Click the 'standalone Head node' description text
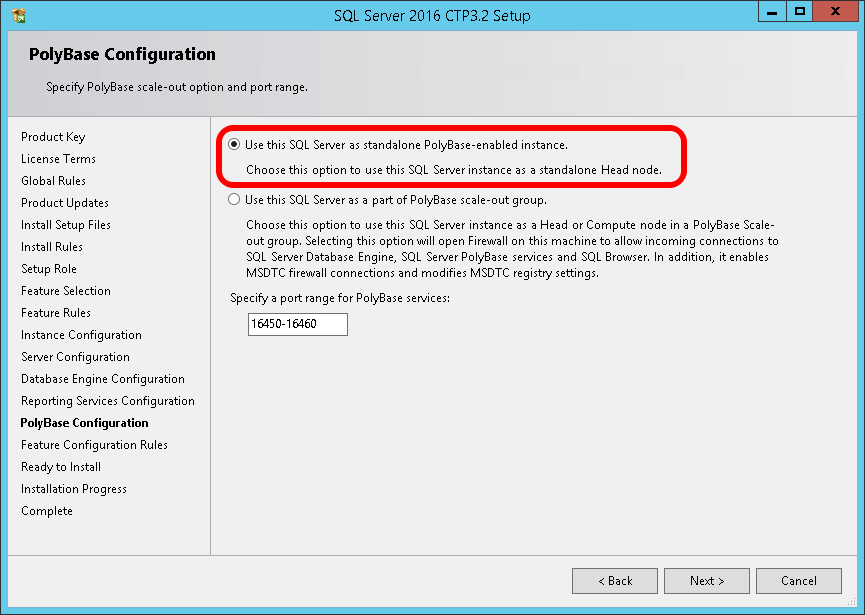Image resolution: width=865 pixels, height=615 pixels. click(x=453, y=170)
